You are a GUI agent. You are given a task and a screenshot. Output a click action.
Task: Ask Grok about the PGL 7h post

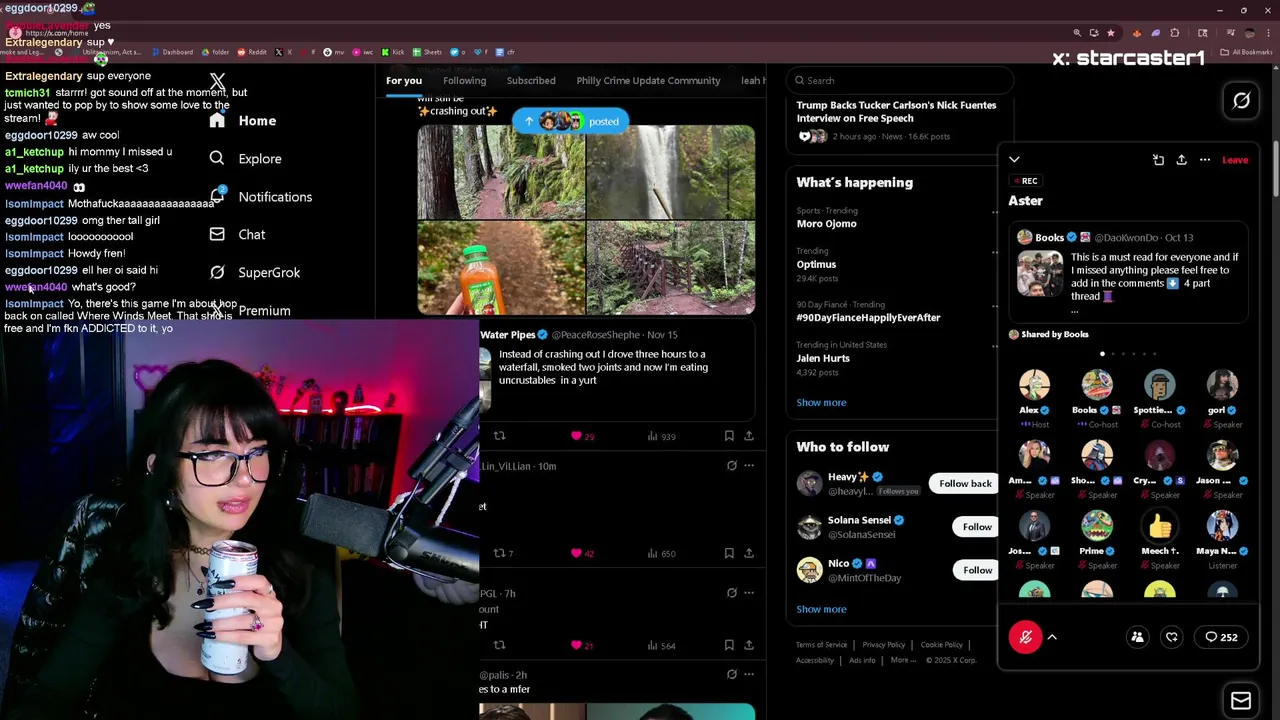[731, 593]
